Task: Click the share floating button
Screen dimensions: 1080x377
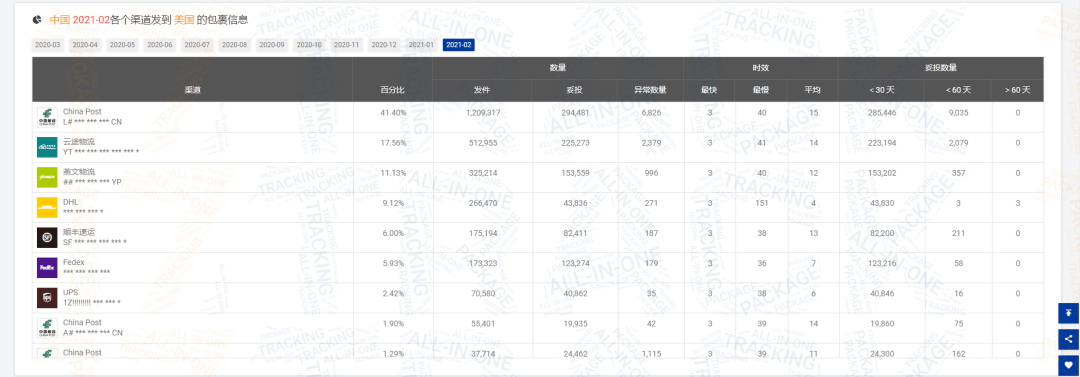Action: [x=1068, y=339]
